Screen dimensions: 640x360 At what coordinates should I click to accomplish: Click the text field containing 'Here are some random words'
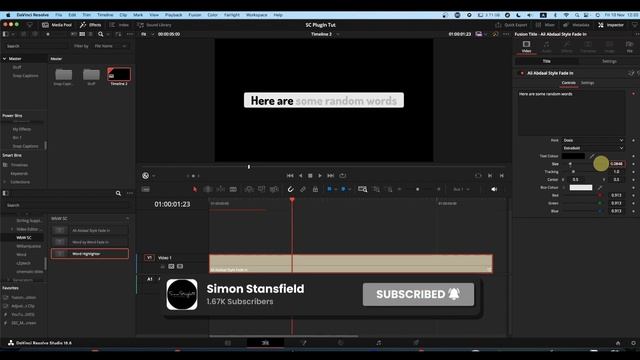tap(571, 113)
